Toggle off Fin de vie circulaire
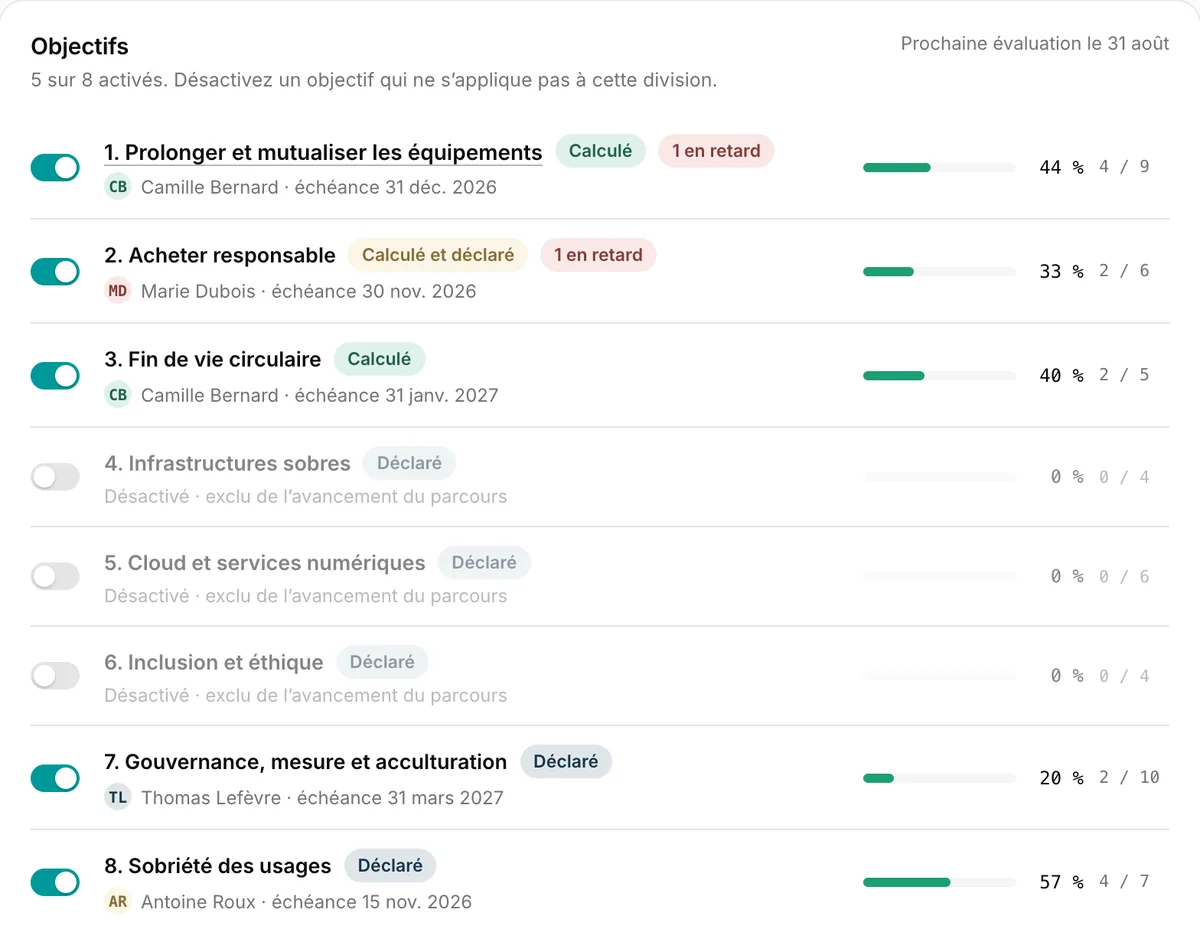 point(55,376)
